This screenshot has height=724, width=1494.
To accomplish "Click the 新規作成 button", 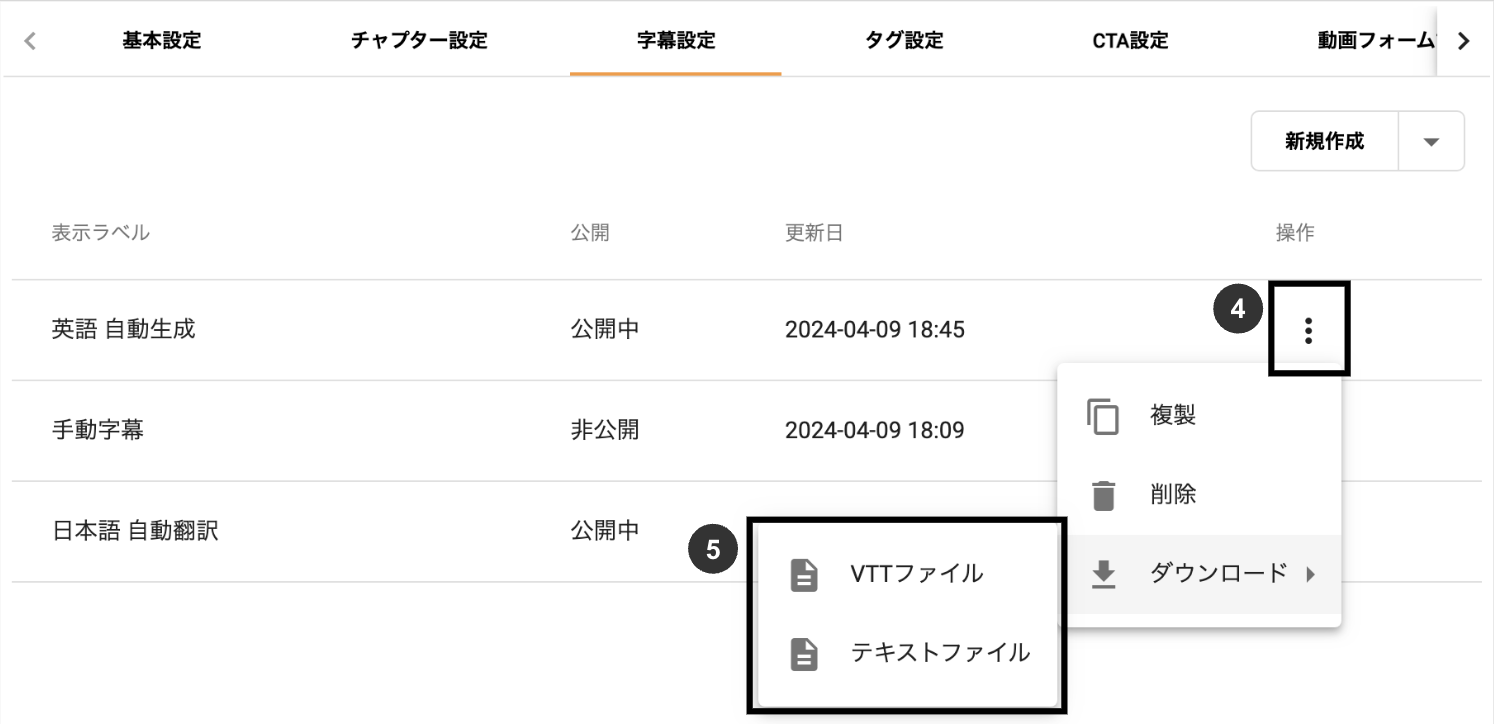I will click(1322, 141).
